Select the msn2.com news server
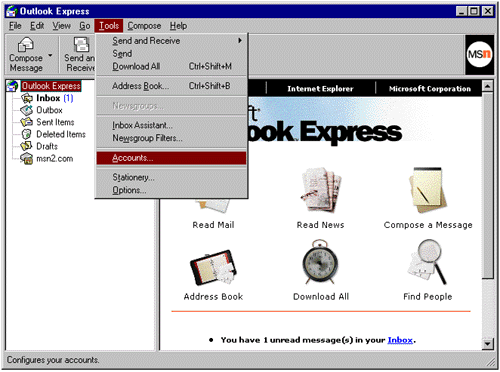The image size is (500, 372). [x=54, y=159]
